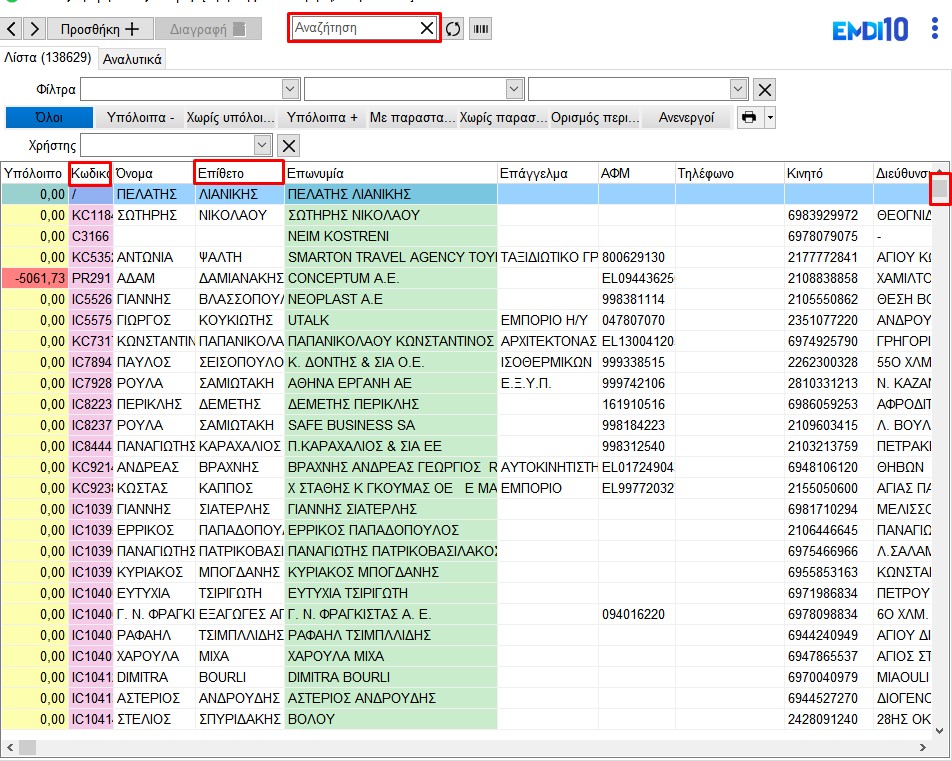Expand the first Φίλτρα dropdown
The height and width of the screenshot is (761, 952).
pos(291,89)
